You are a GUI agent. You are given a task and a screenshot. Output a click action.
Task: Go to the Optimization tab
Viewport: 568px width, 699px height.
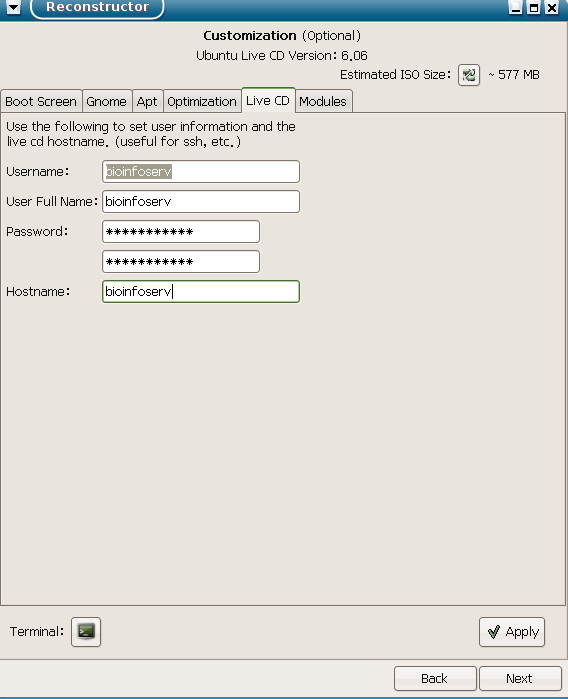[202, 102]
